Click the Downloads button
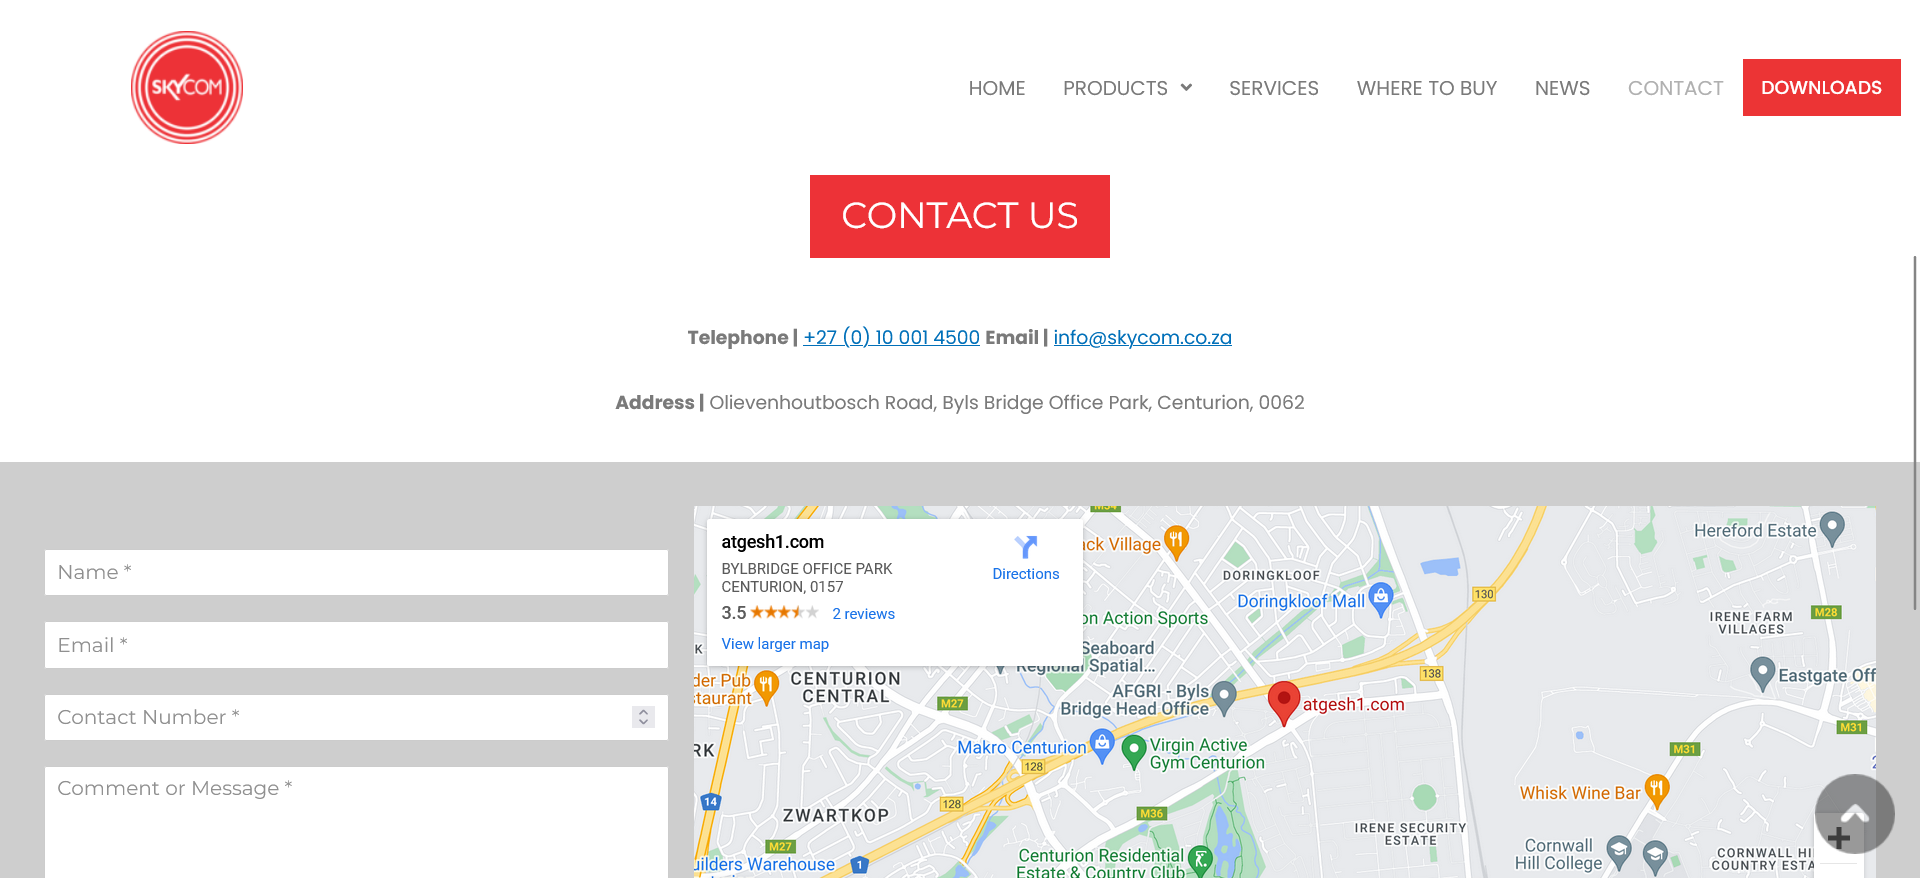This screenshot has width=1920, height=878. pyautogui.click(x=1821, y=87)
